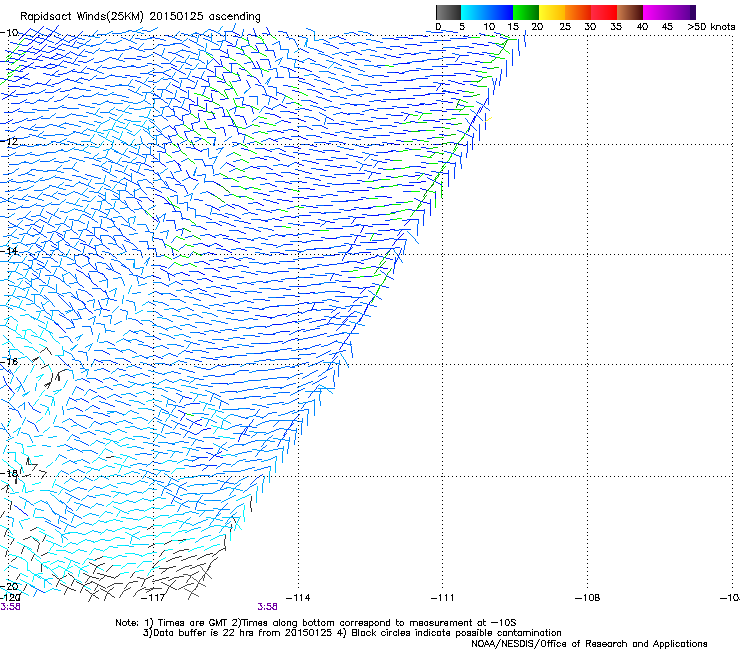Click the '-14' latitude label
The width and height of the screenshot is (740, 650).
pyautogui.click(x=9, y=251)
